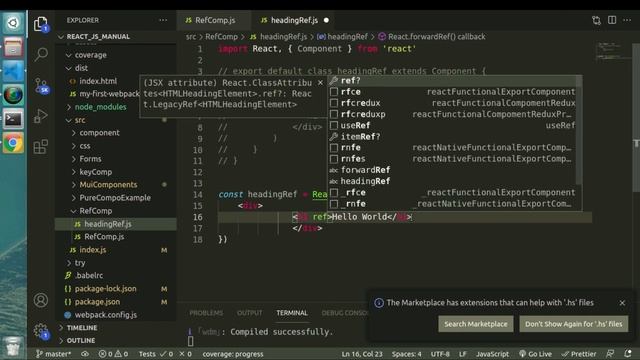Expand the OUTLINE section
The height and width of the screenshot is (360, 640).
[x=116, y=340]
